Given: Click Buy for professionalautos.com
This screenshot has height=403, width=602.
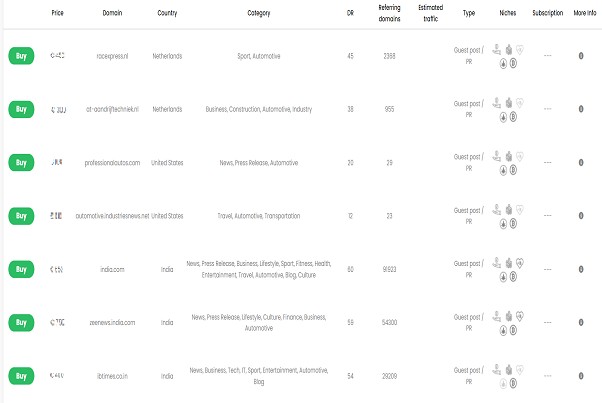Looking at the screenshot, I should pos(21,163).
